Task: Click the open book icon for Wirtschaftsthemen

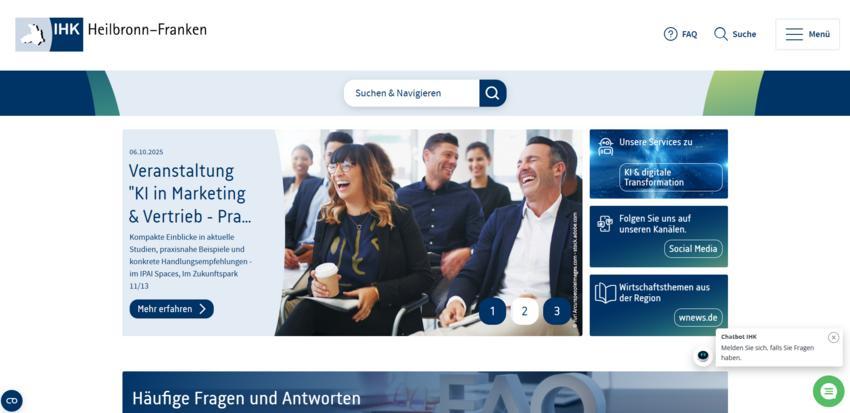Action: click(x=605, y=292)
